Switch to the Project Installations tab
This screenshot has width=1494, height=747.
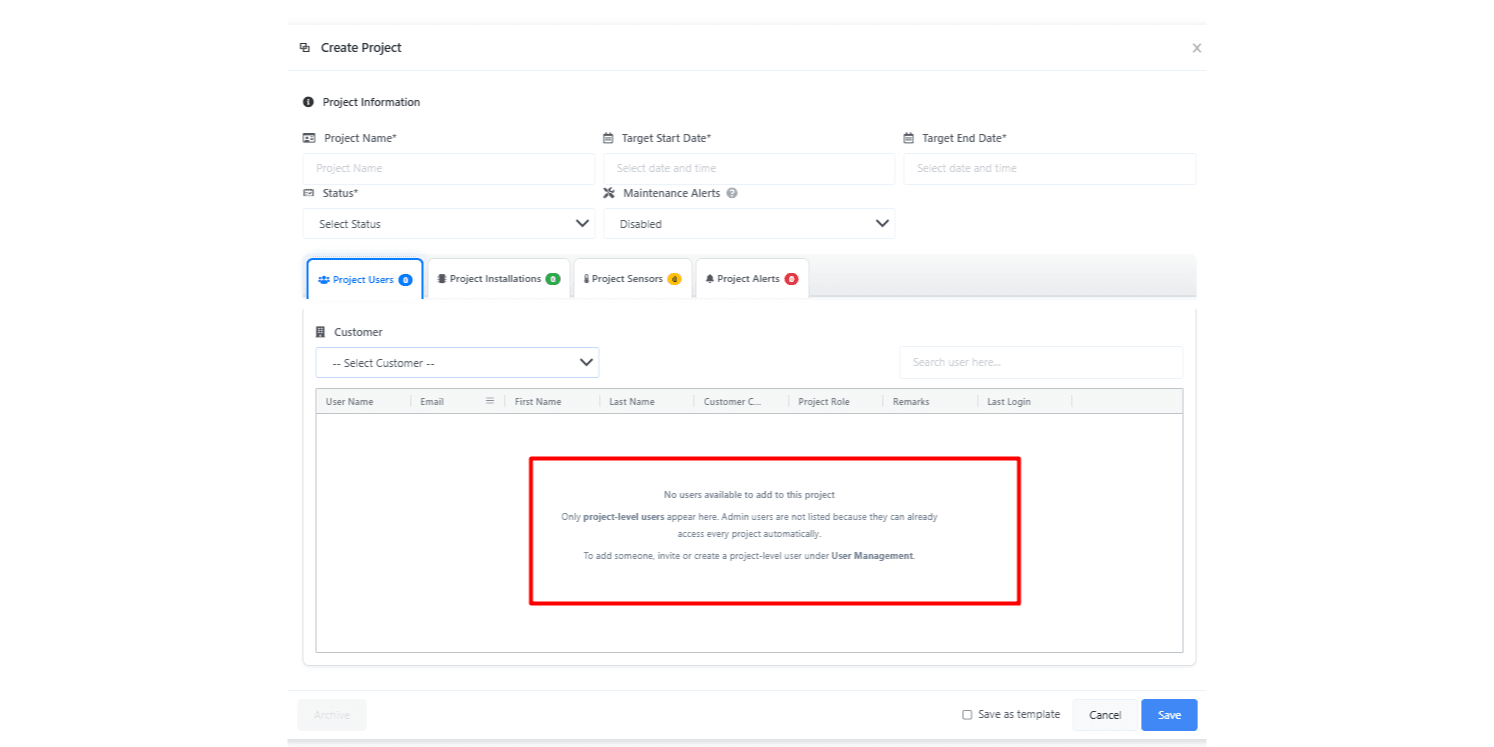(499, 279)
